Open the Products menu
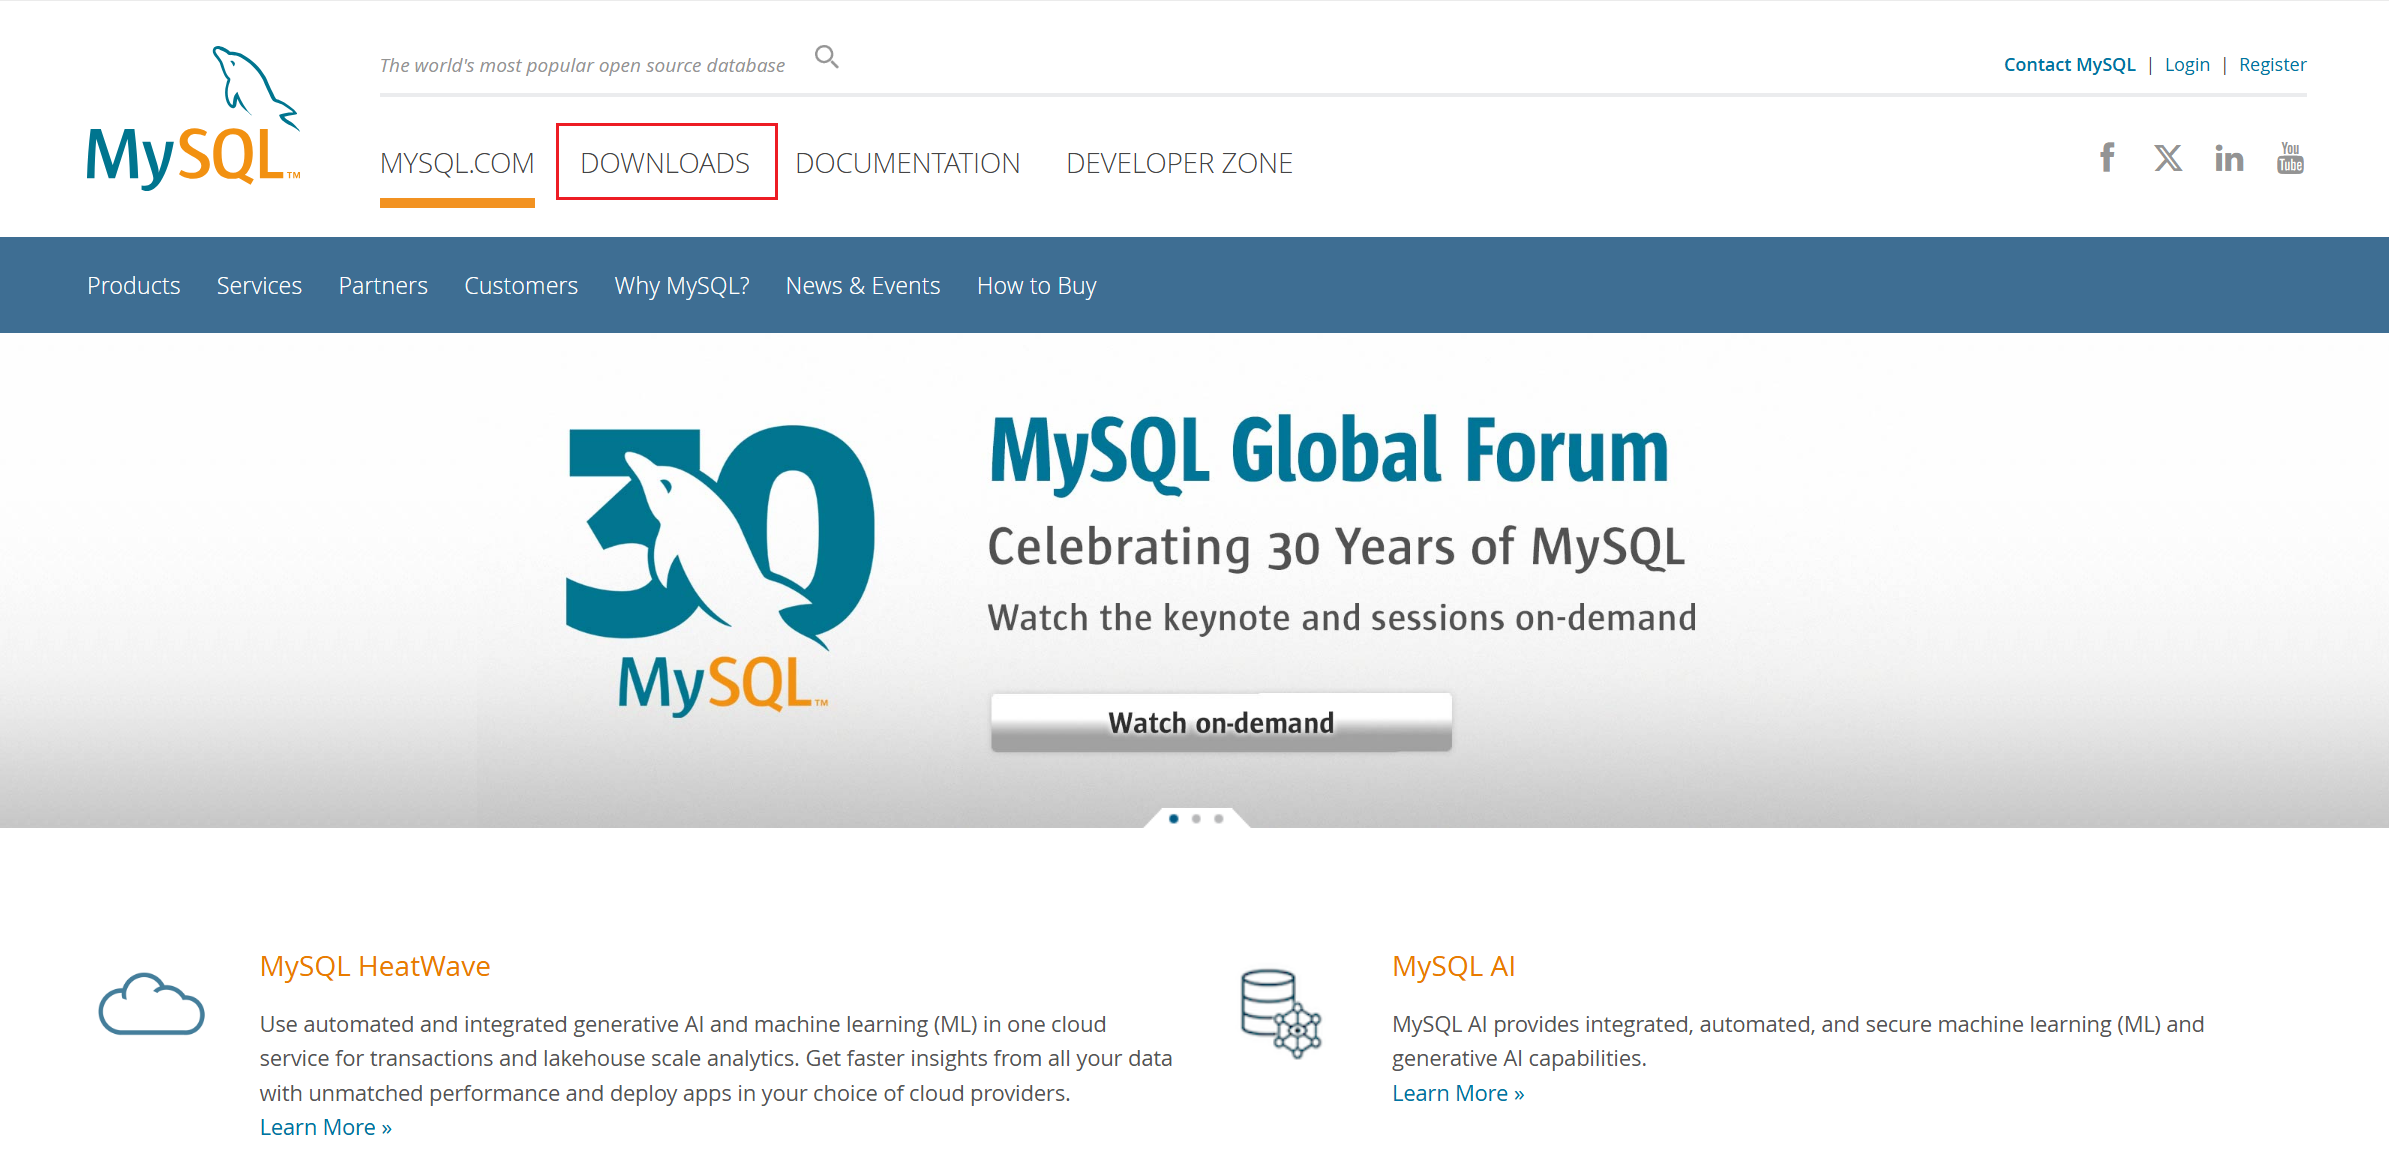The image size is (2389, 1151). [x=134, y=285]
